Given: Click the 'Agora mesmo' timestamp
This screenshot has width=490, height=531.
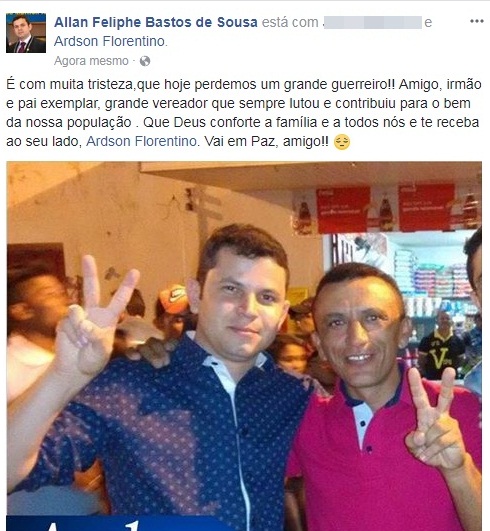Looking at the screenshot, I should (91, 61).
